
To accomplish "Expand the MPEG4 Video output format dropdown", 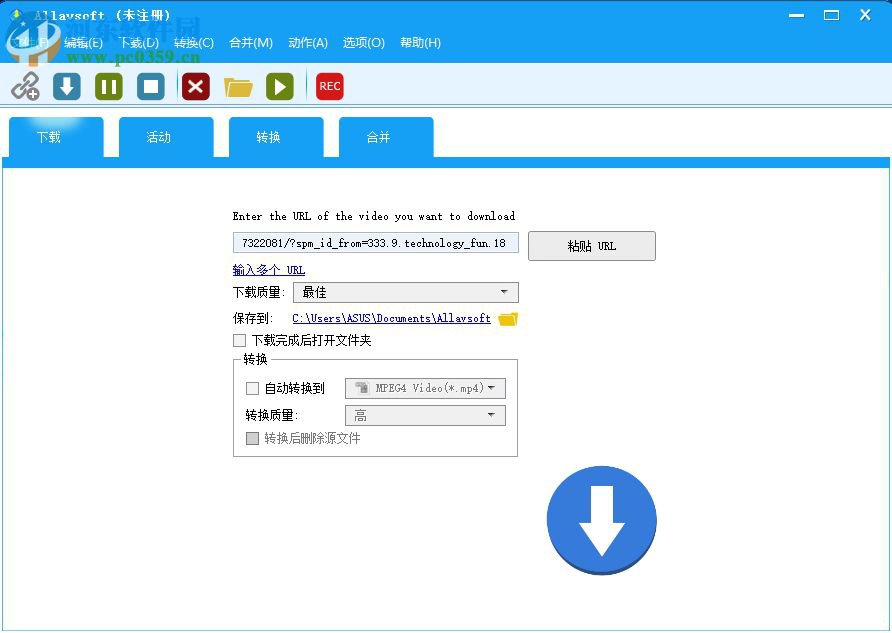I will [x=492, y=388].
